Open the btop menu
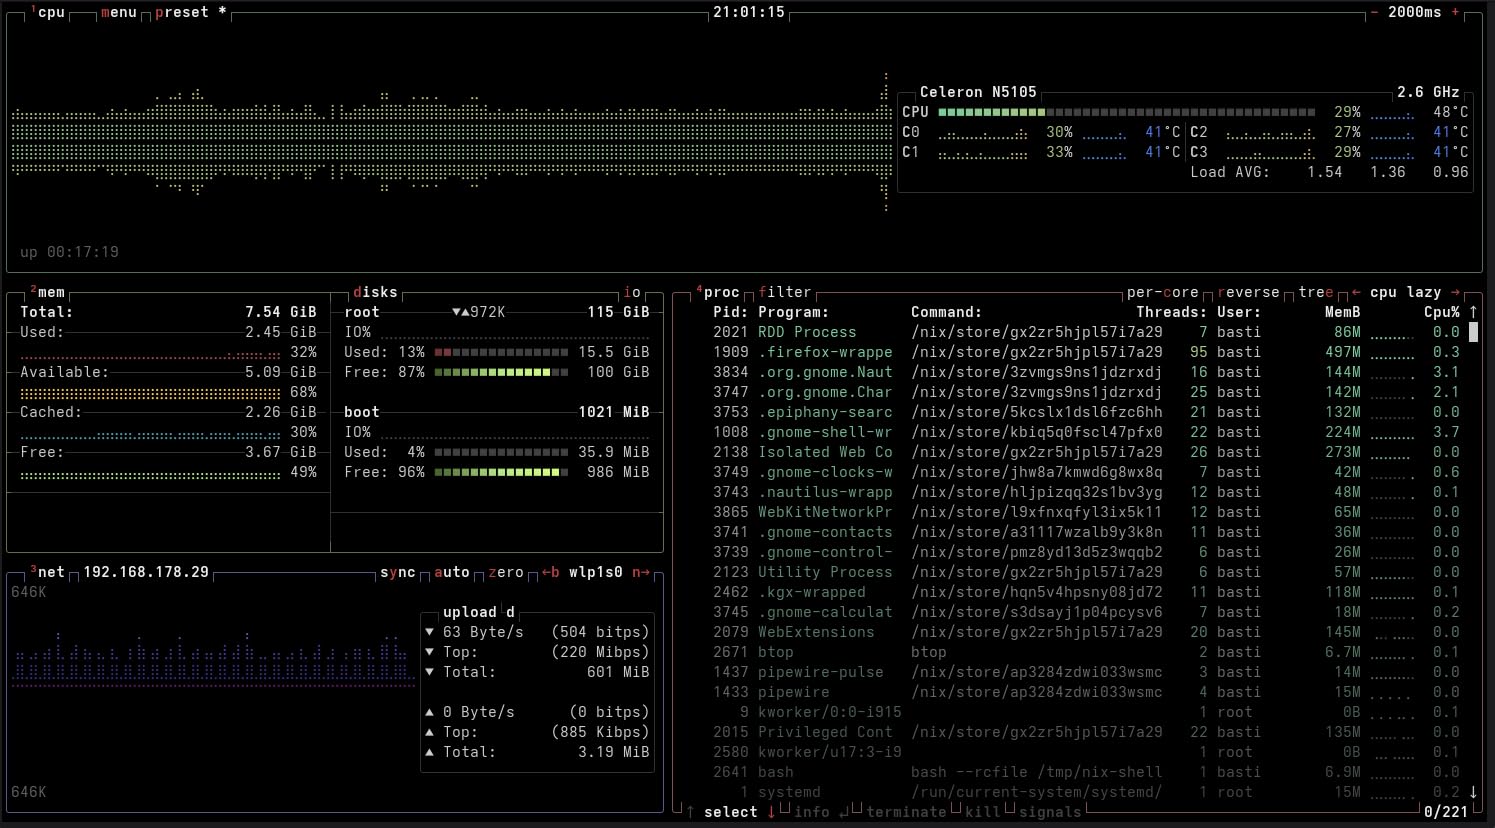 pyautogui.click(x=118, y=12)
